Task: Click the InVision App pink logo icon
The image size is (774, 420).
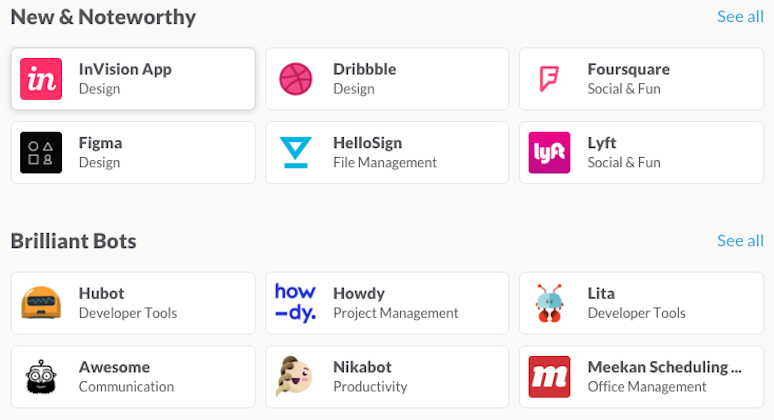Action: point(41,79)
